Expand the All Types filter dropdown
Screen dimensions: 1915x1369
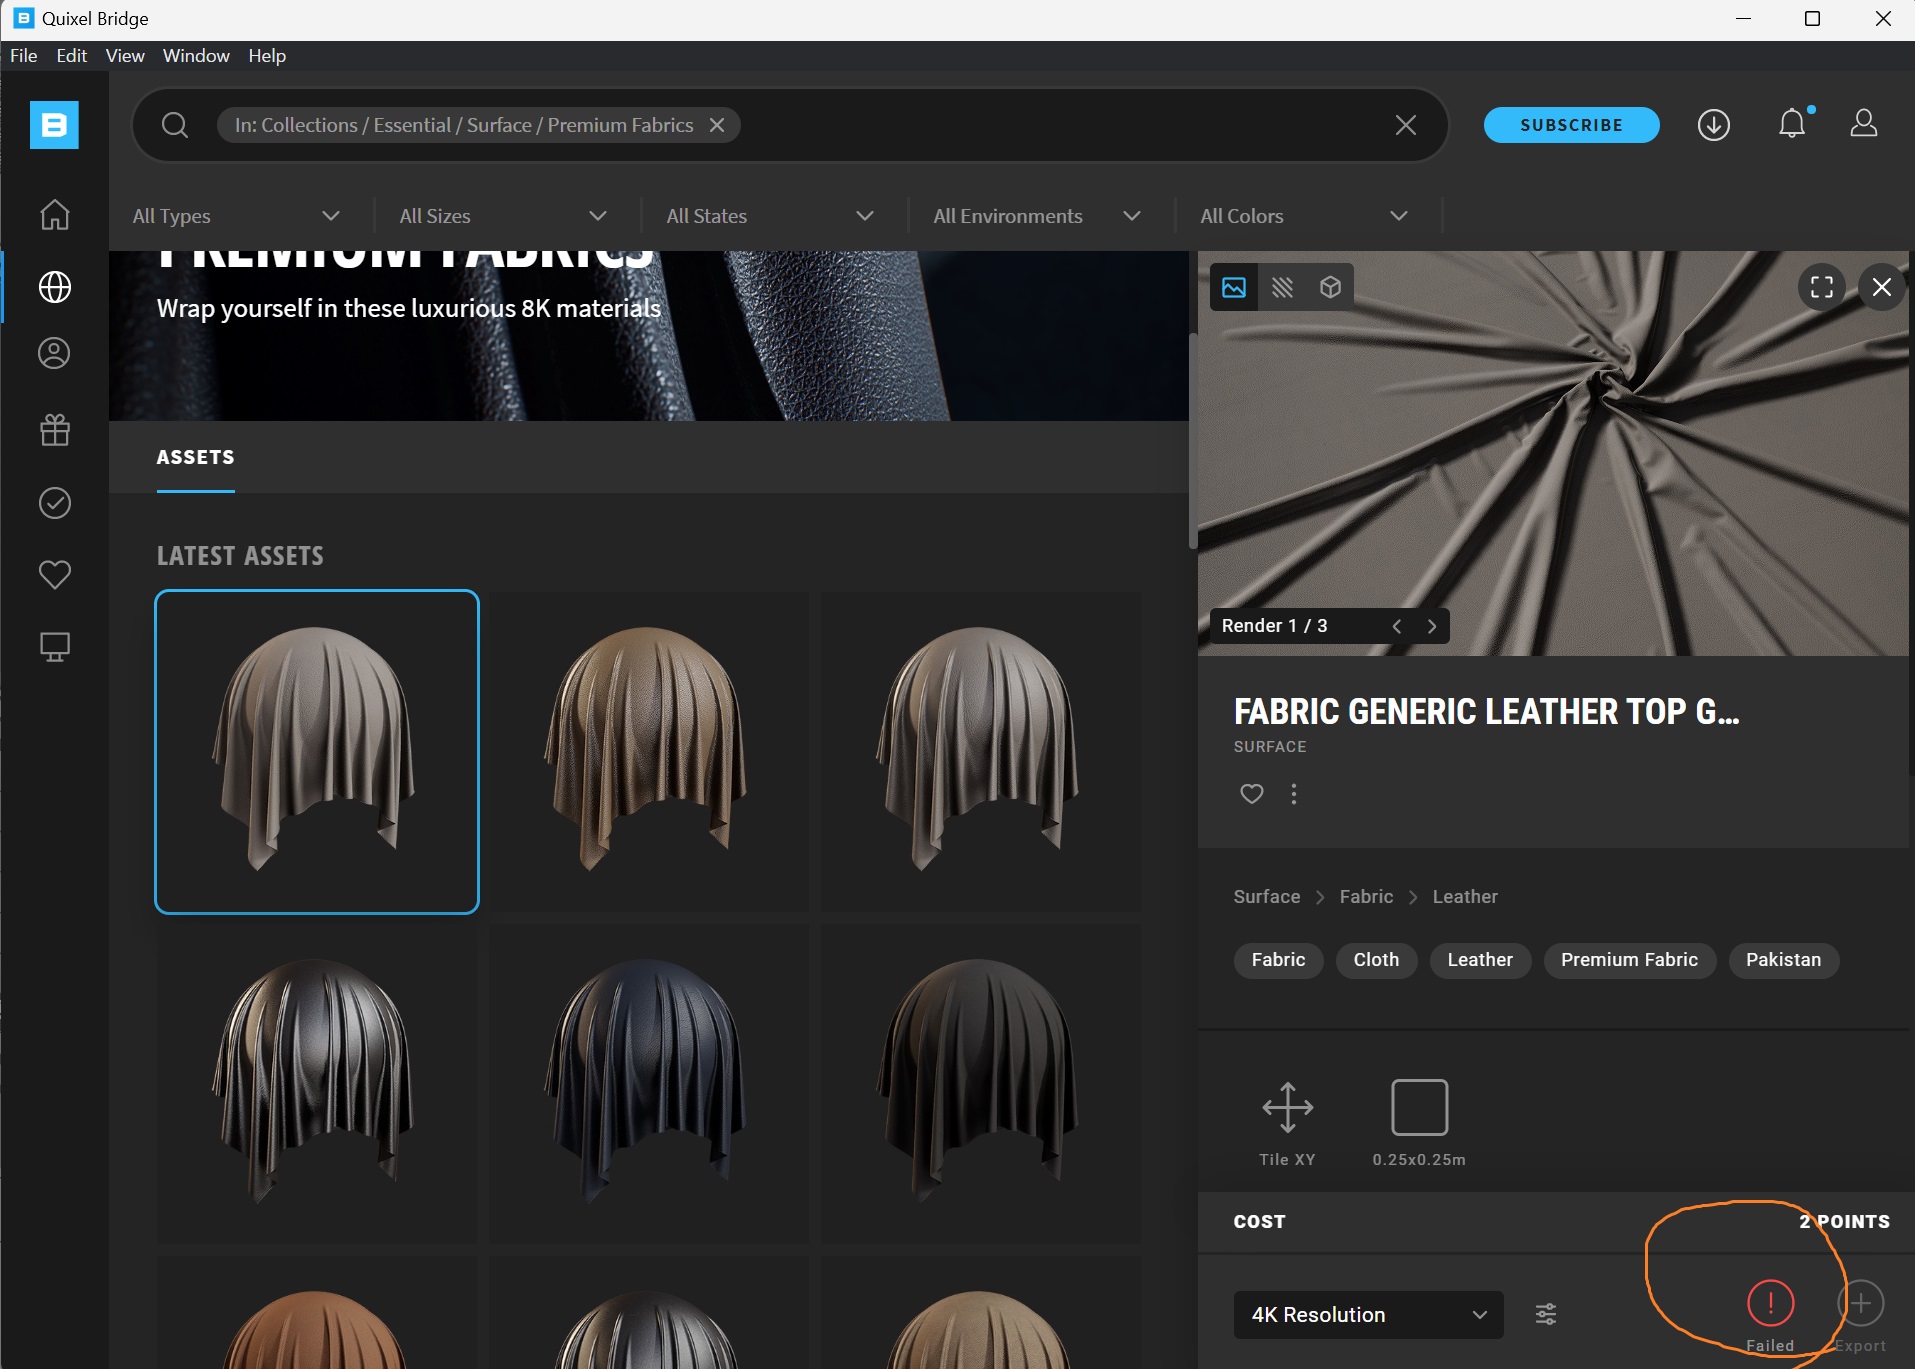click(x=237, y=216)
